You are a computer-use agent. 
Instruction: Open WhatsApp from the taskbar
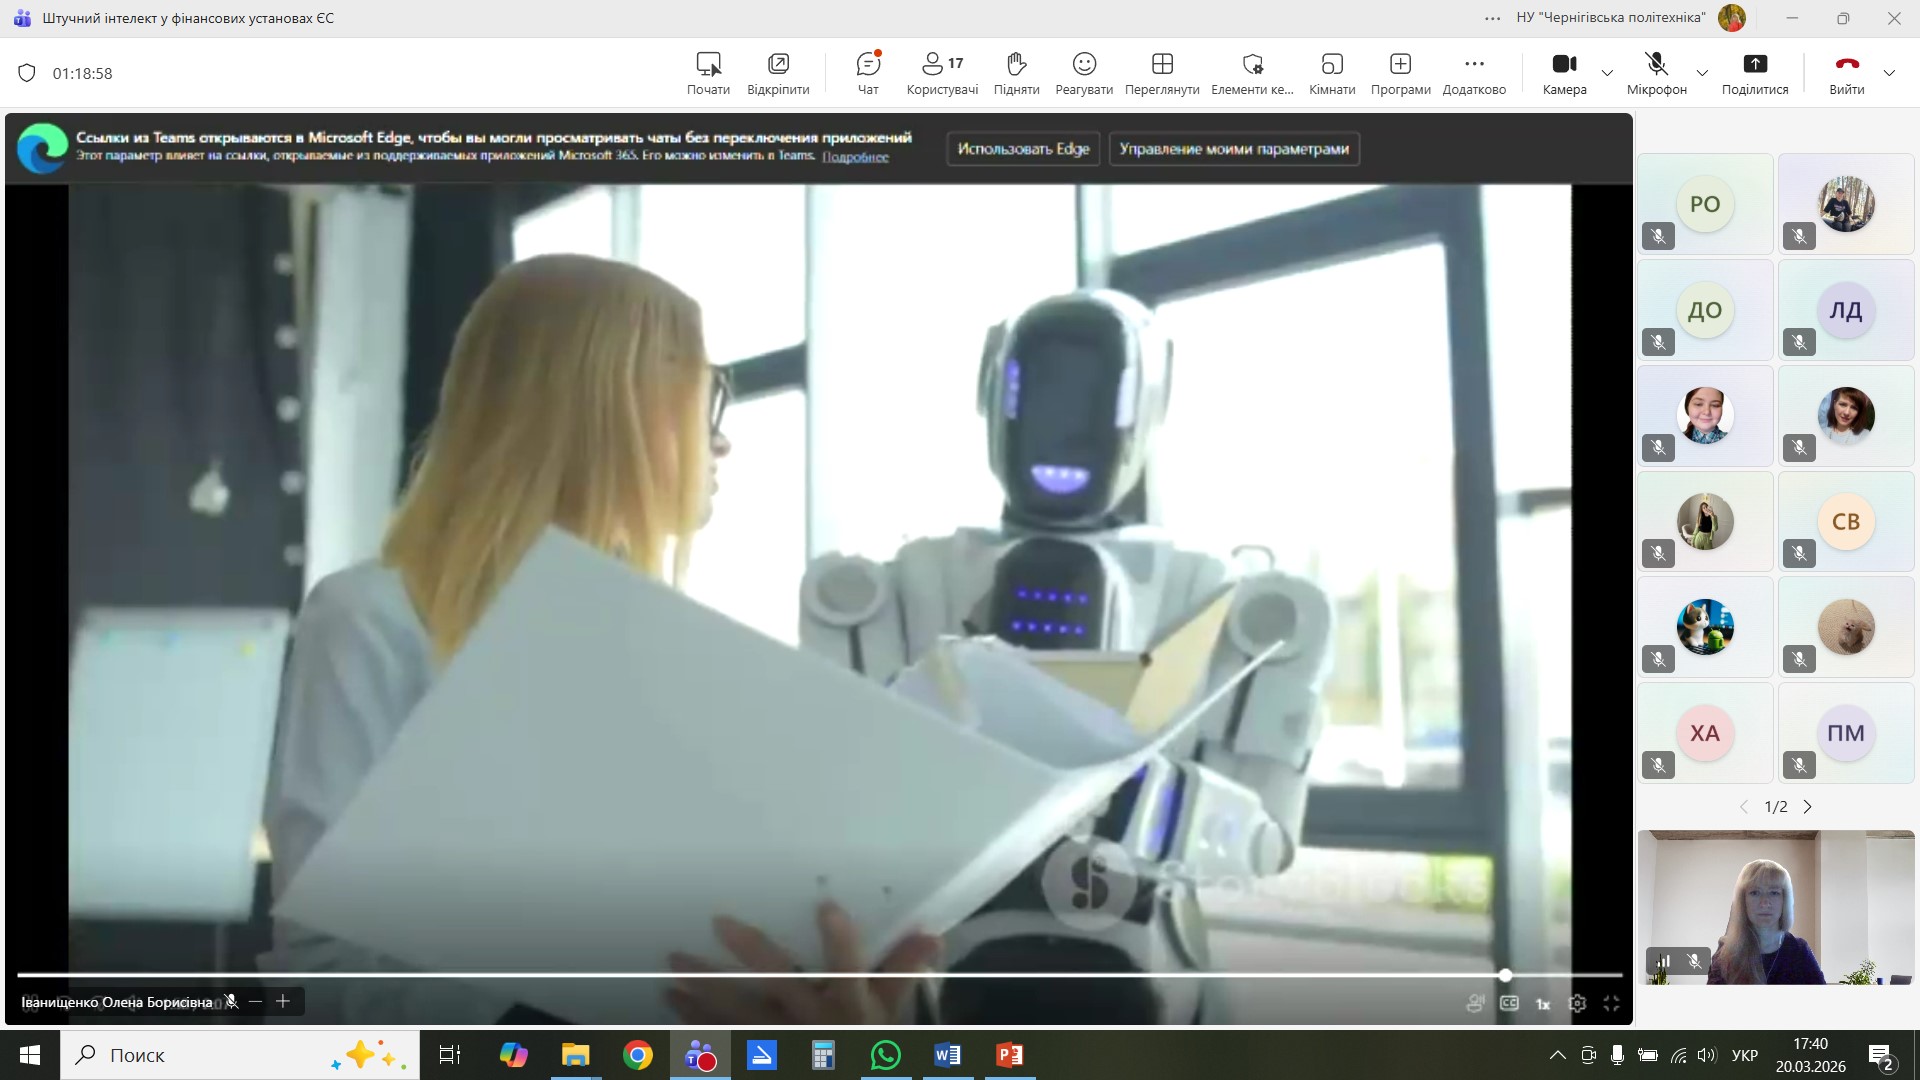pos(885,1055)
